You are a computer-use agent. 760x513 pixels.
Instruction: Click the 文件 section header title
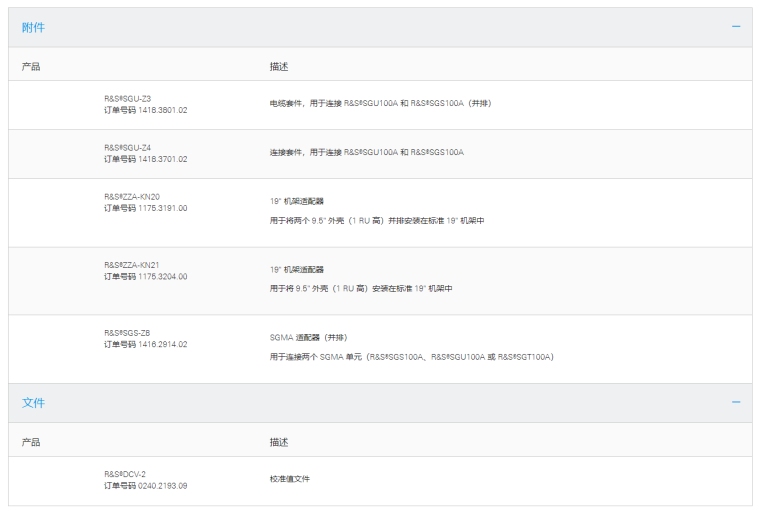33,402
